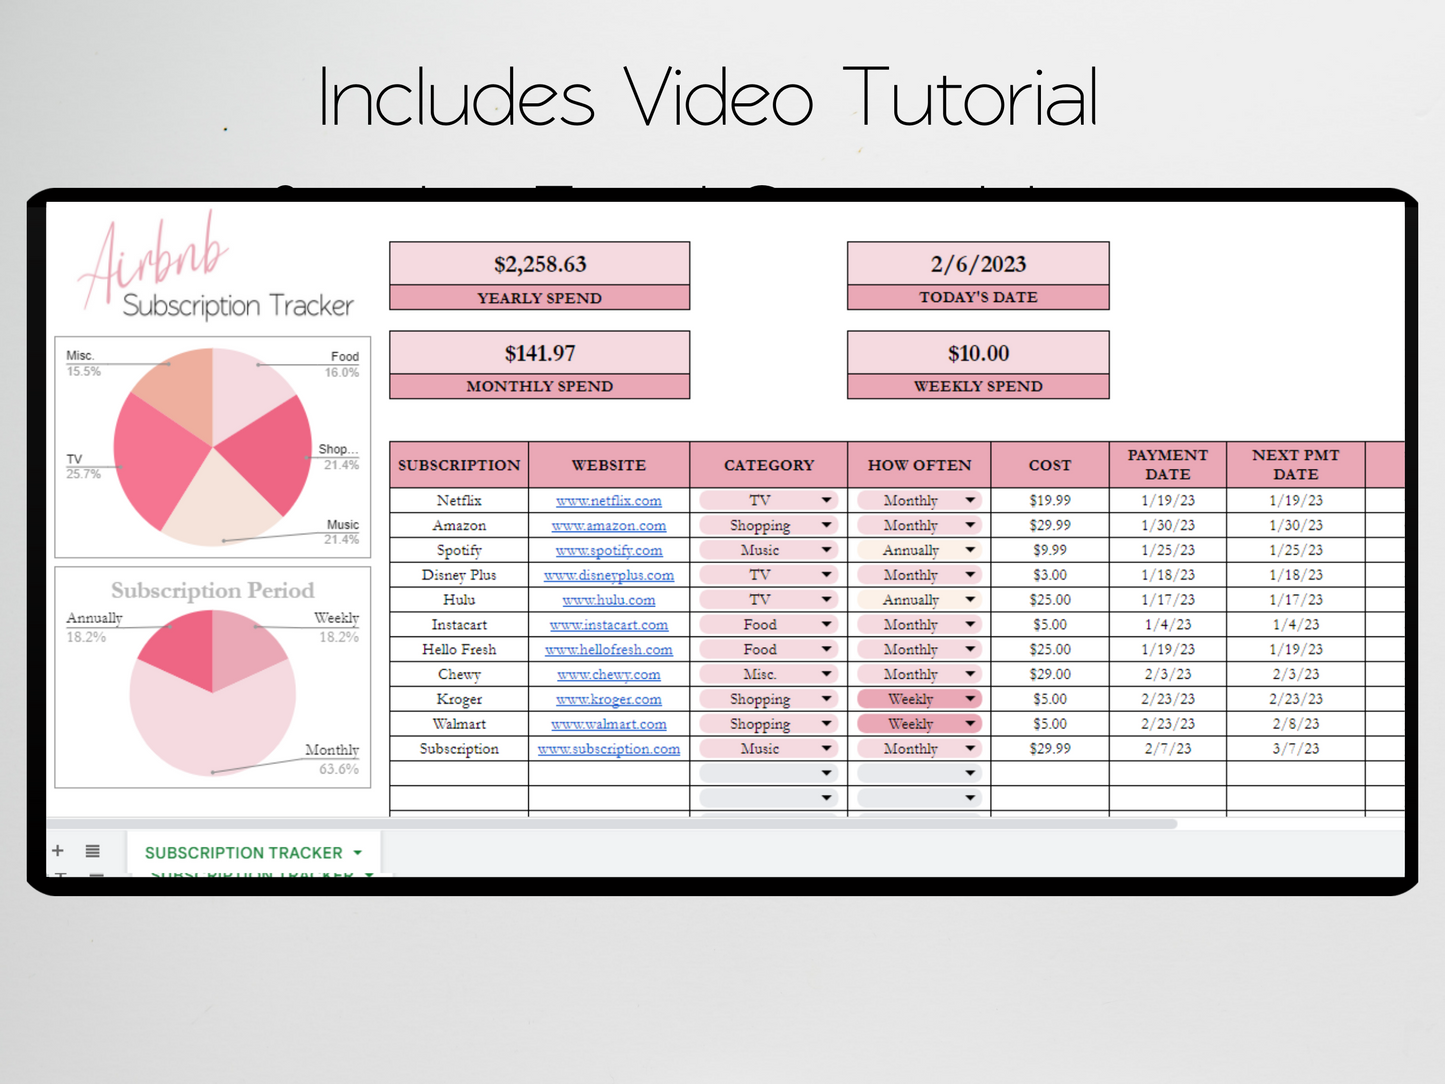Open the SUBSCRIPTION TRACKER tab menu arrow
The width and height of the screenshot is (1445, 1084).
357,852
